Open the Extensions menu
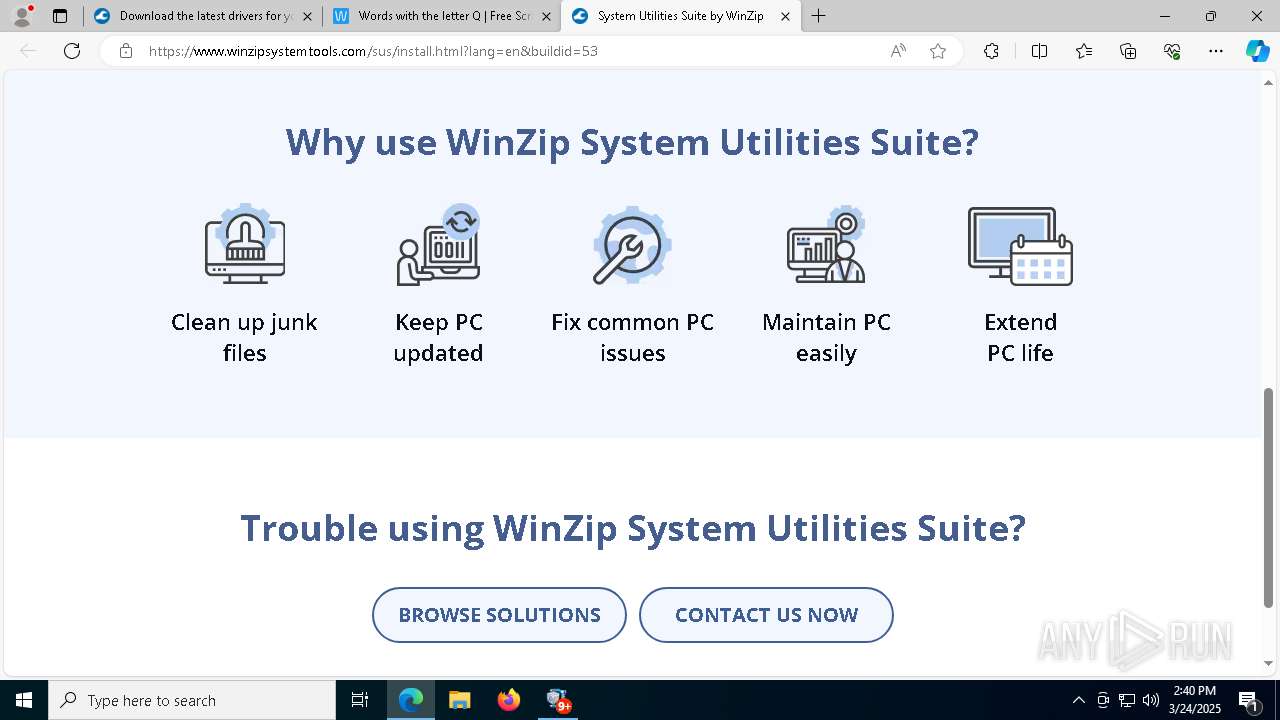This screenshot has width=1280, height=720. pyautogui.click(x=991, y=51)
